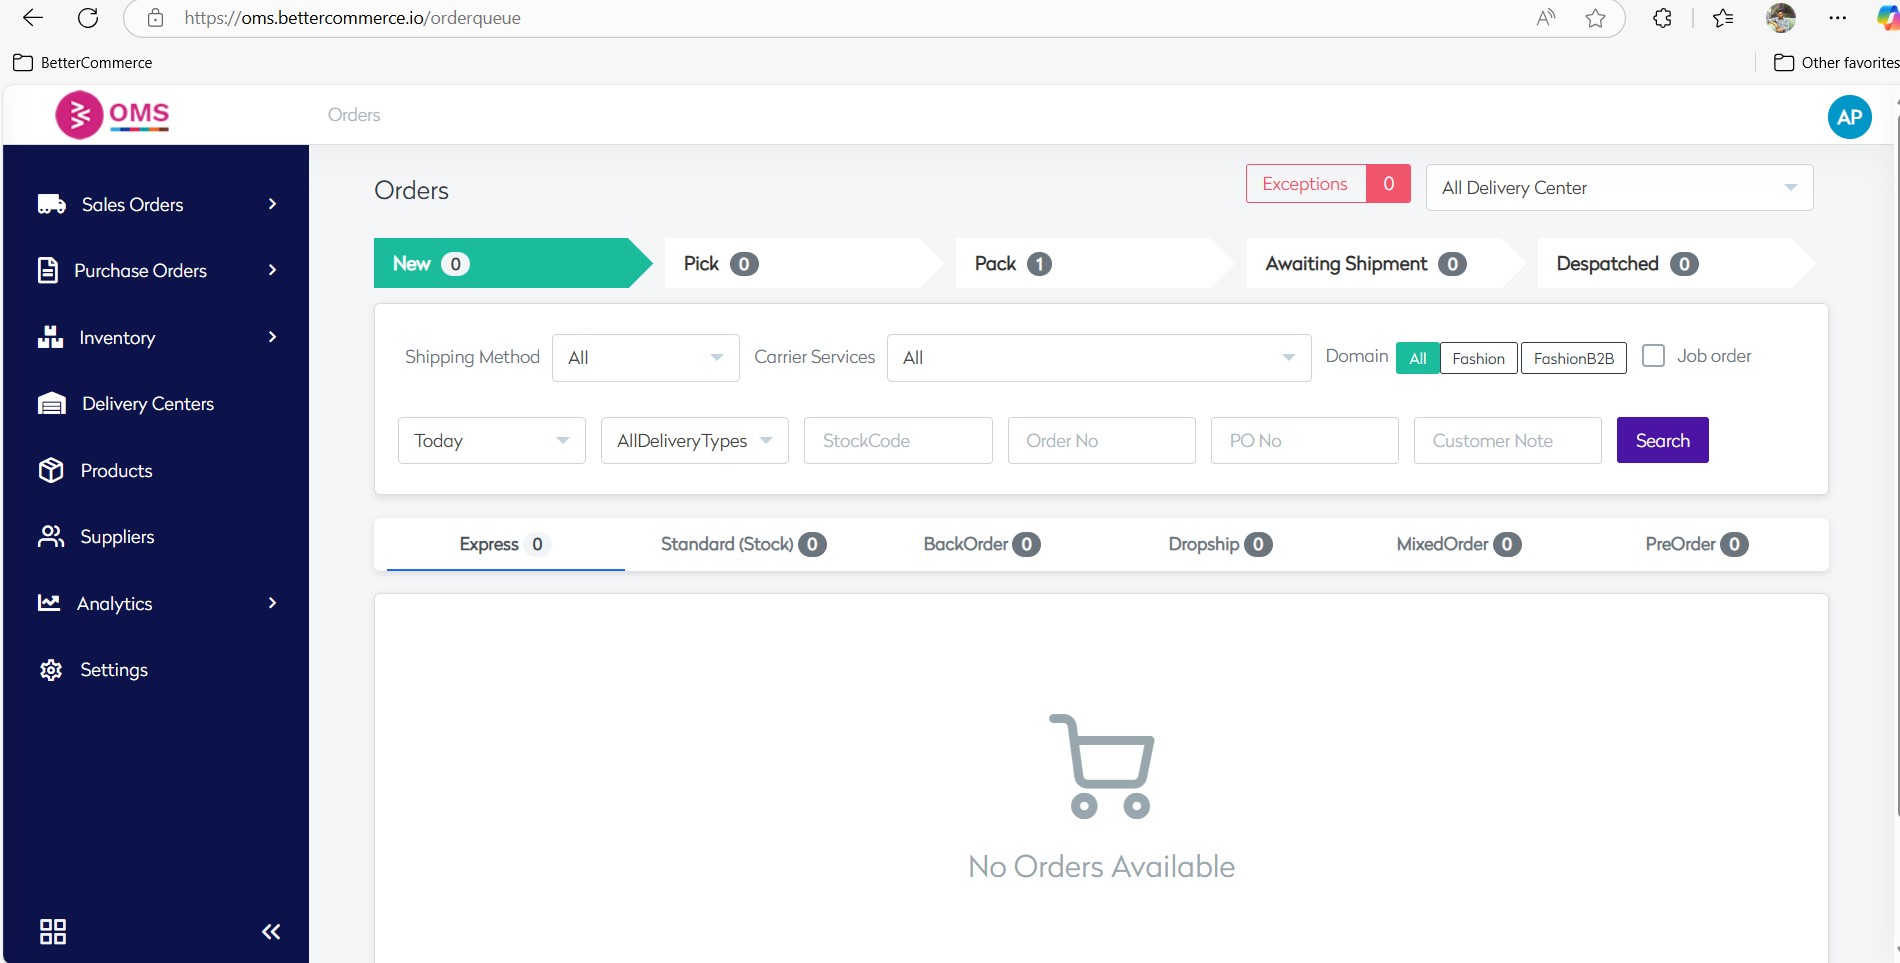Focus the Order No input field
The height and width of the screenshot is (963, 1900).
click(x=1101, y=441)
